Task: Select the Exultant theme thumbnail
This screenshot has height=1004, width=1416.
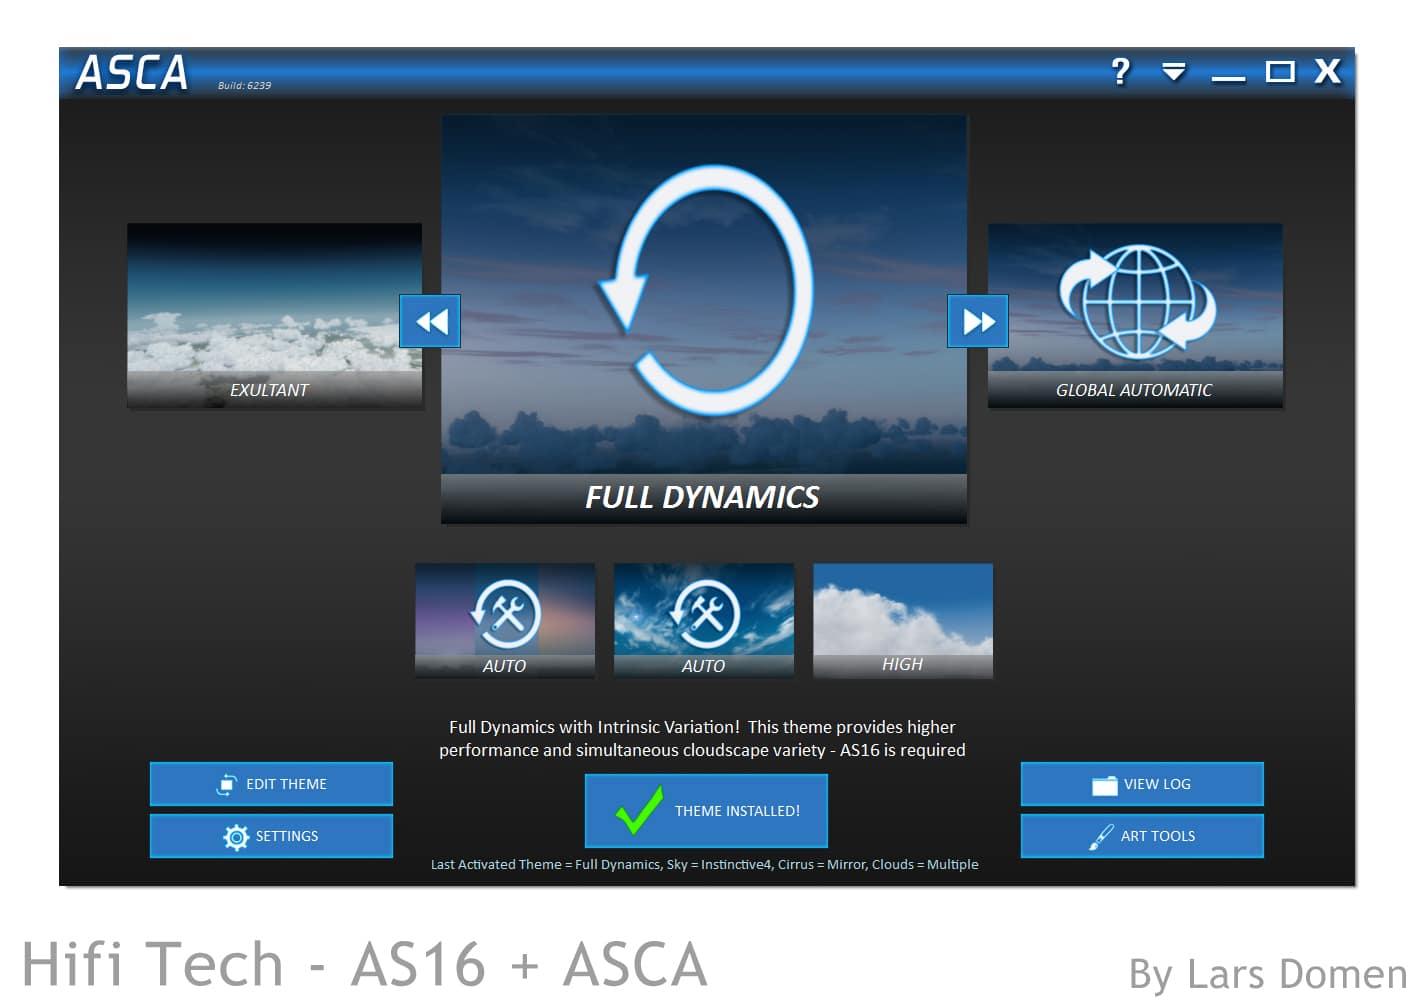Action: pos(274,314)
